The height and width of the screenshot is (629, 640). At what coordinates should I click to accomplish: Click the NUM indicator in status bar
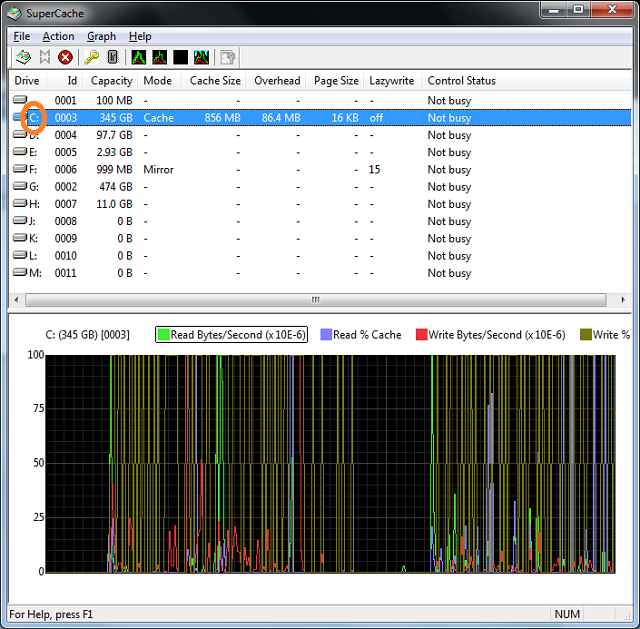pyautogui.click(x=567, y=614)
